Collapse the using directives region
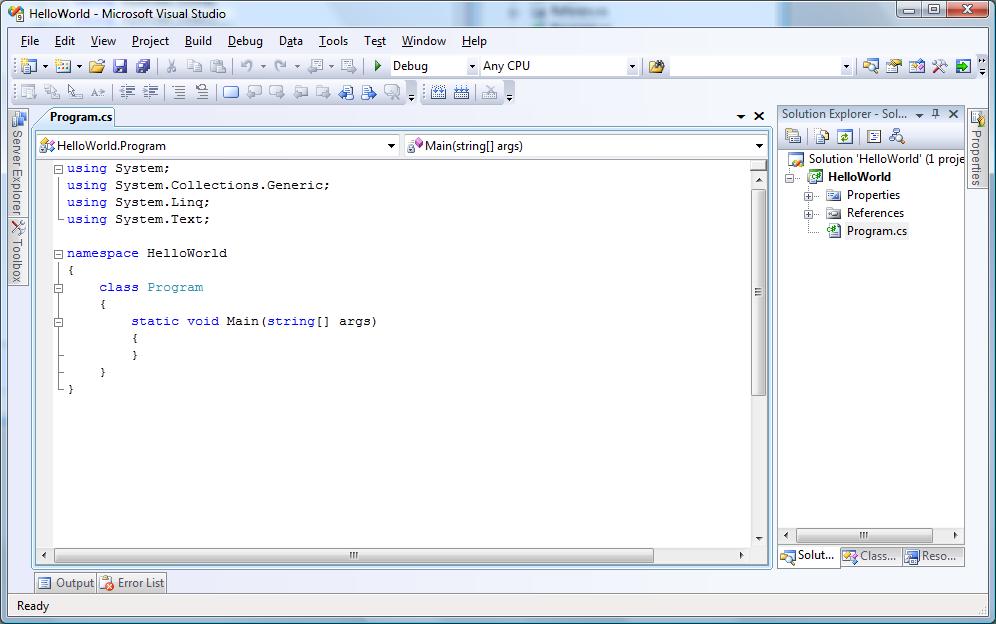This screenshot has width=996, height=624. [58, 169]
